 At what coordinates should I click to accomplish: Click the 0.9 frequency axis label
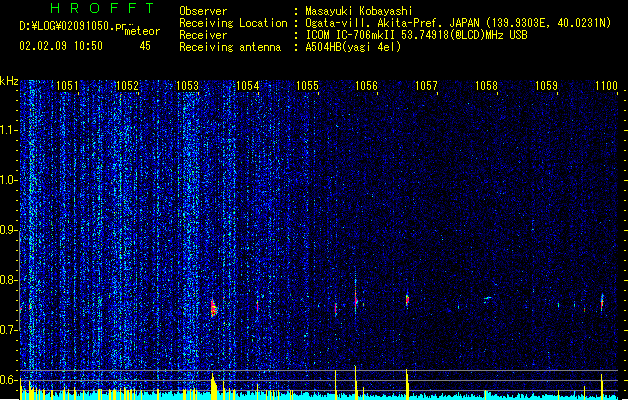pyautogui.click(x=8, y=230)
